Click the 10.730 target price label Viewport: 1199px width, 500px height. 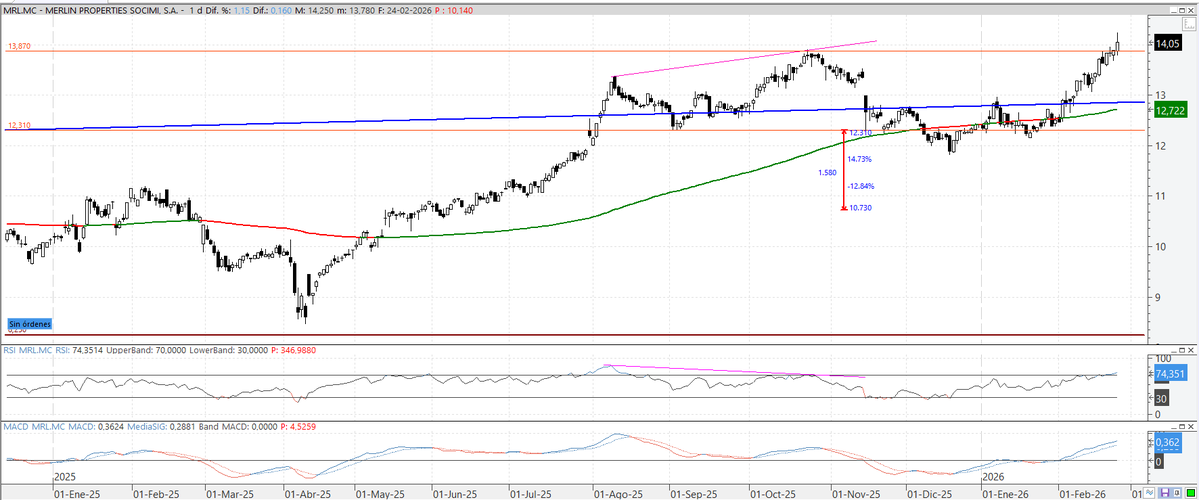pyautogui.click(x=861, y=208)
